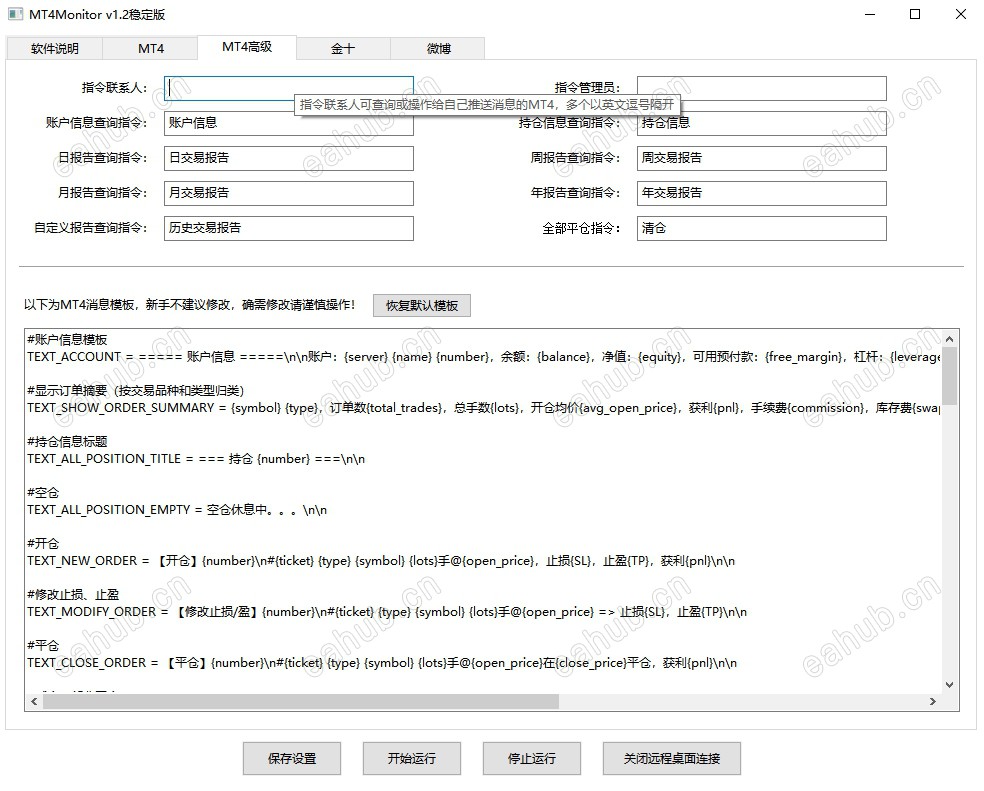Click the #修改止损、止盈 comment line
The height and width of the screenshot is (791, 984).
(x=73, y=595)
